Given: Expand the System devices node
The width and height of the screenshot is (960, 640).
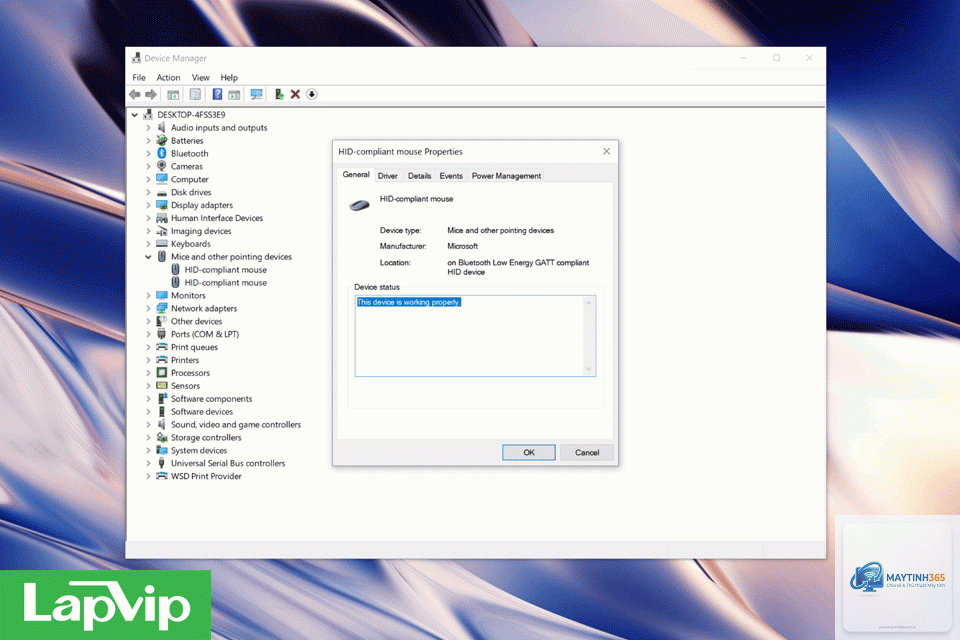Looking at the screenshot, I should coord(148,450).
